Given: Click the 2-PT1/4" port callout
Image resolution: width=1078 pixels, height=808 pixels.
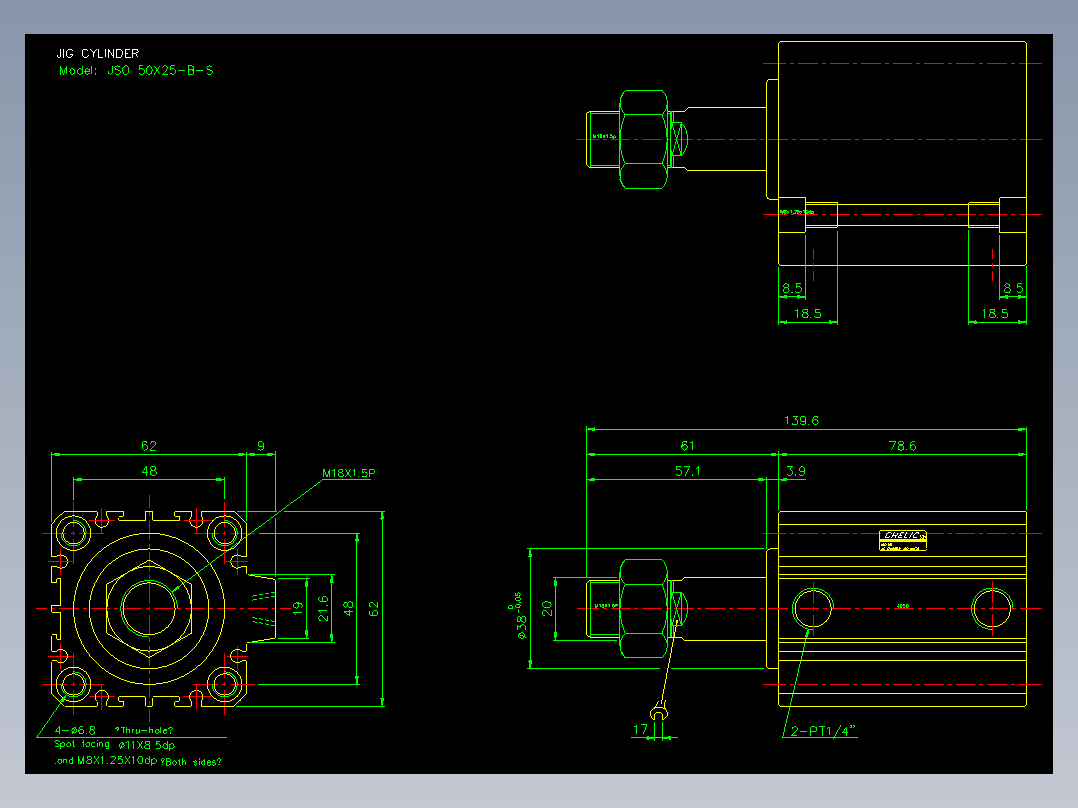Looking at the screenshot, I should tap(823, 731).
